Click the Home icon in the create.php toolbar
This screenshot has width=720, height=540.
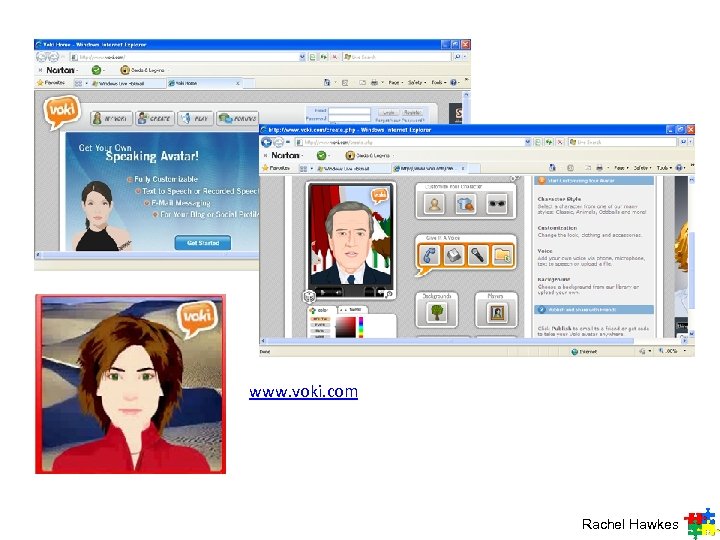pos(552,168)
